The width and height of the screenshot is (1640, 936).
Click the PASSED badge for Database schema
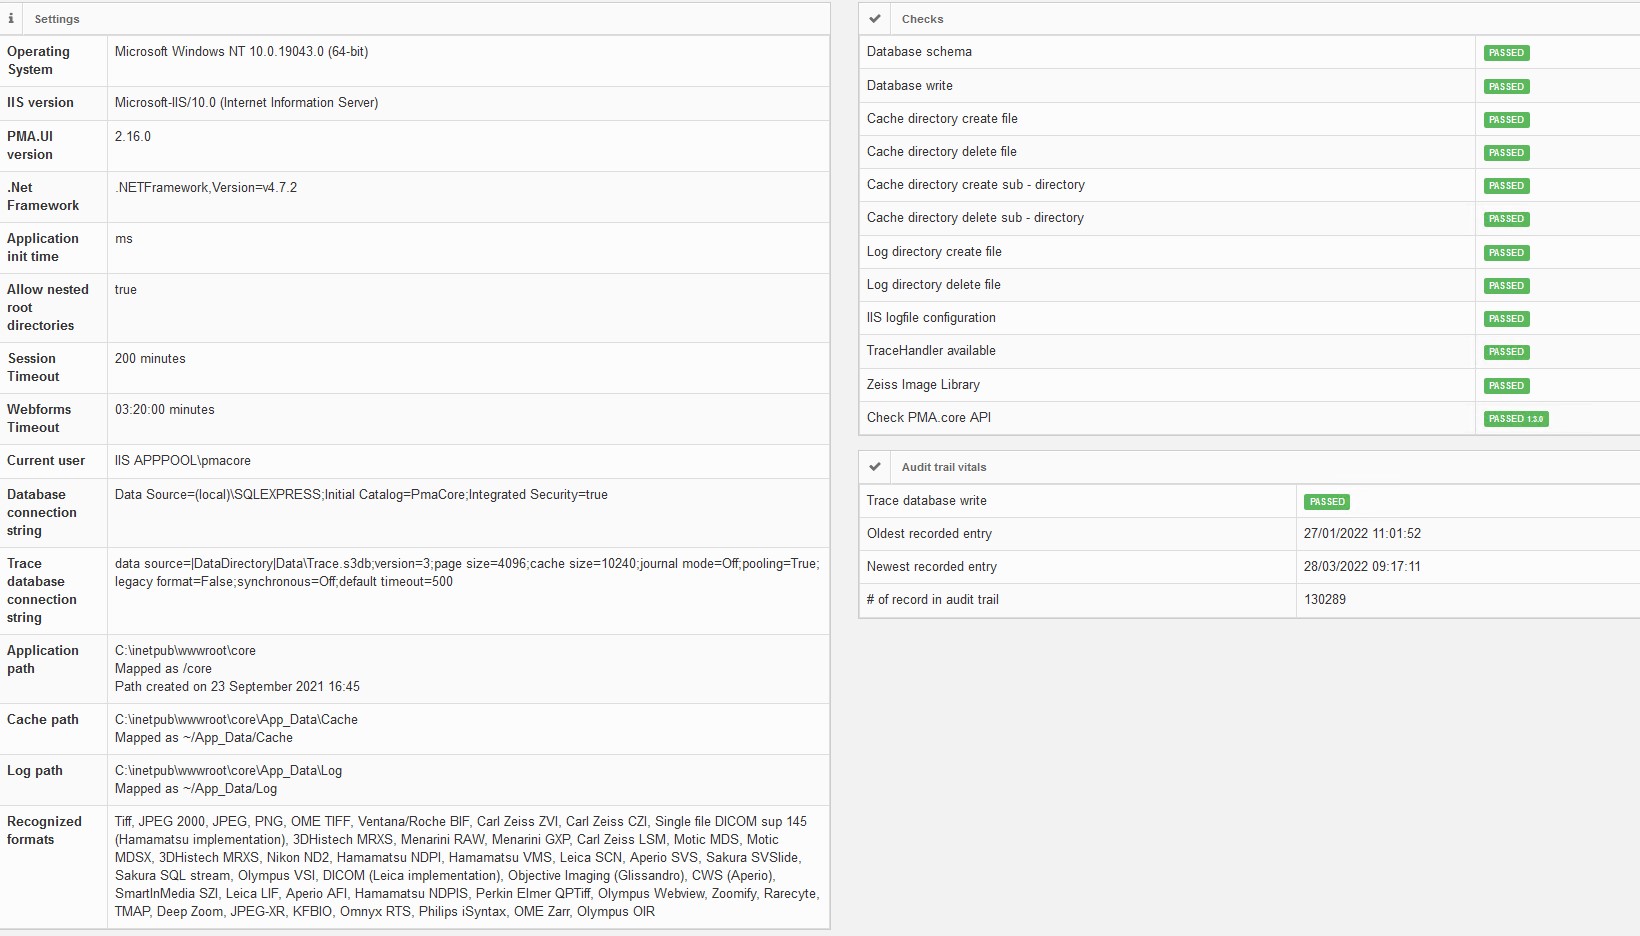1506,53
